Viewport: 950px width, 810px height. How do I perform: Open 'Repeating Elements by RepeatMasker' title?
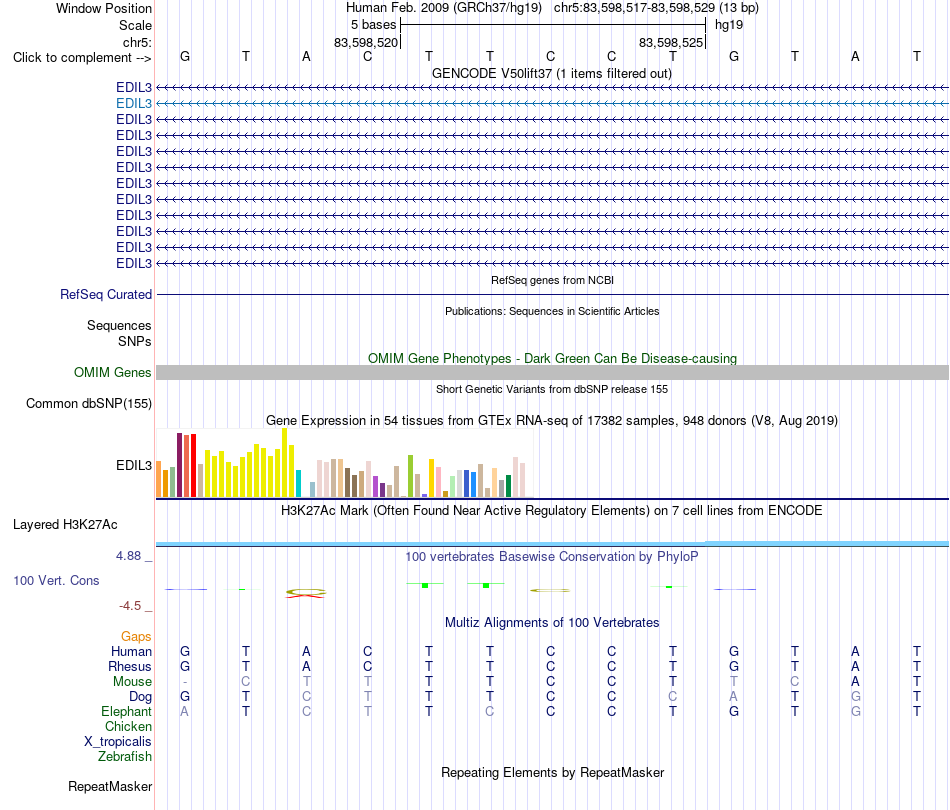pos(552,772)
